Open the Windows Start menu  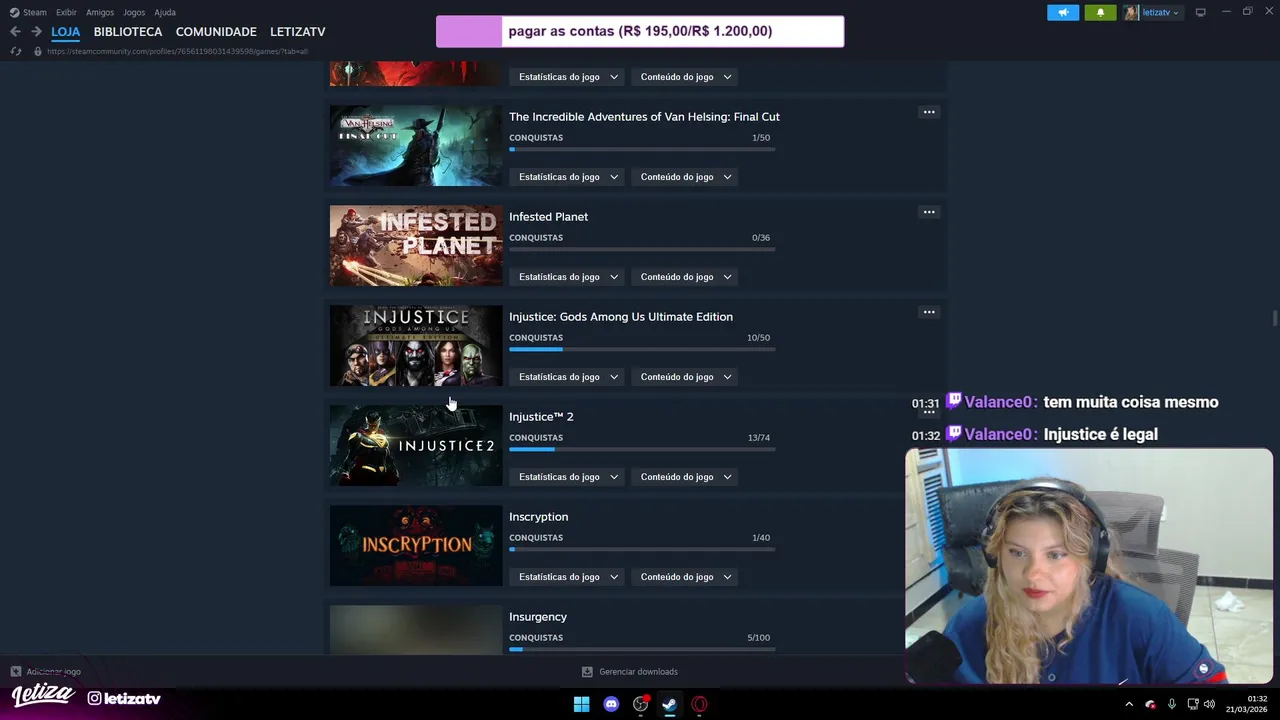tap(581, 704)
